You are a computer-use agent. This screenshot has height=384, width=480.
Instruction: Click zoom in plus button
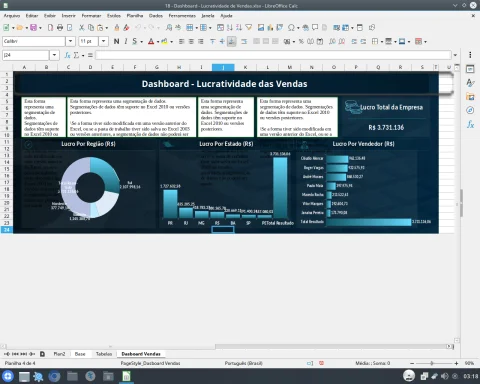(x=456, y=363)
